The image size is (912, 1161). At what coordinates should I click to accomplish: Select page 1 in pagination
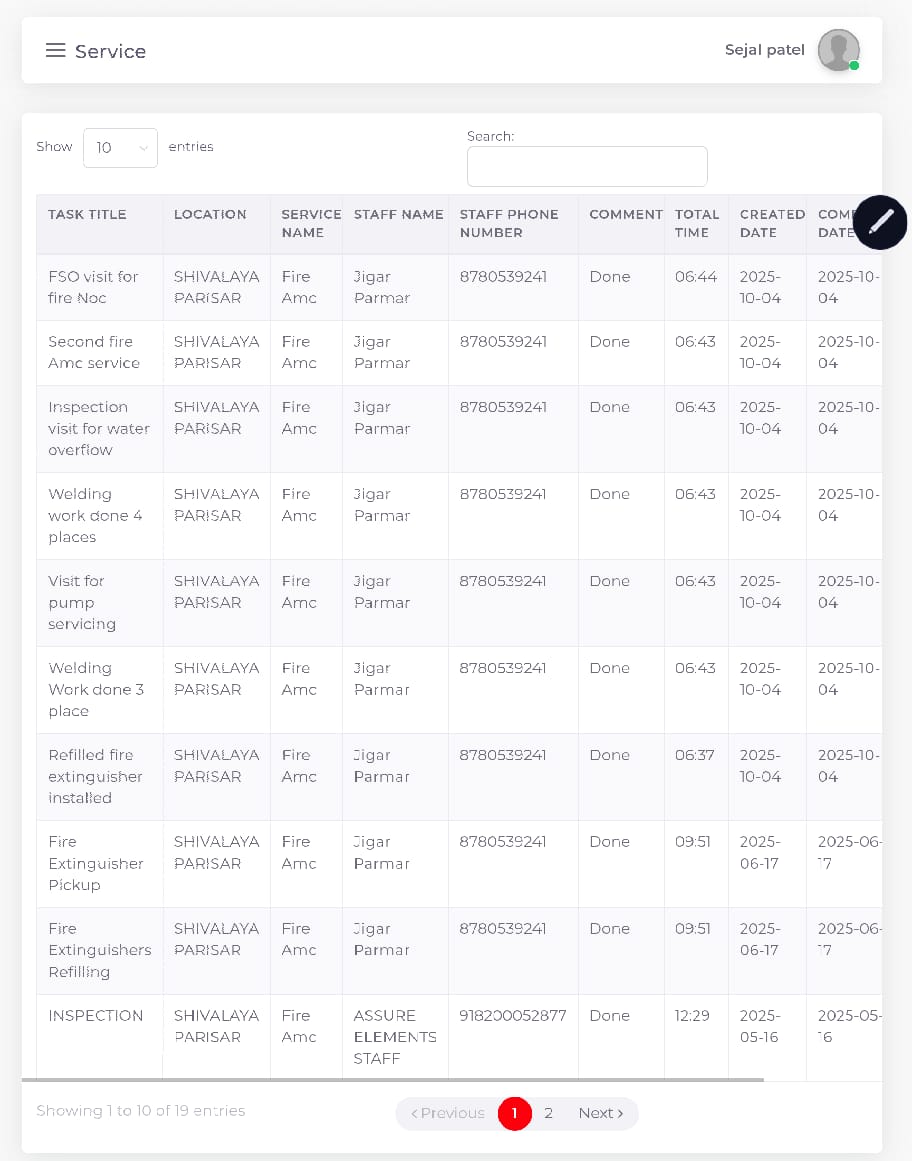(x=514, y=1113)
